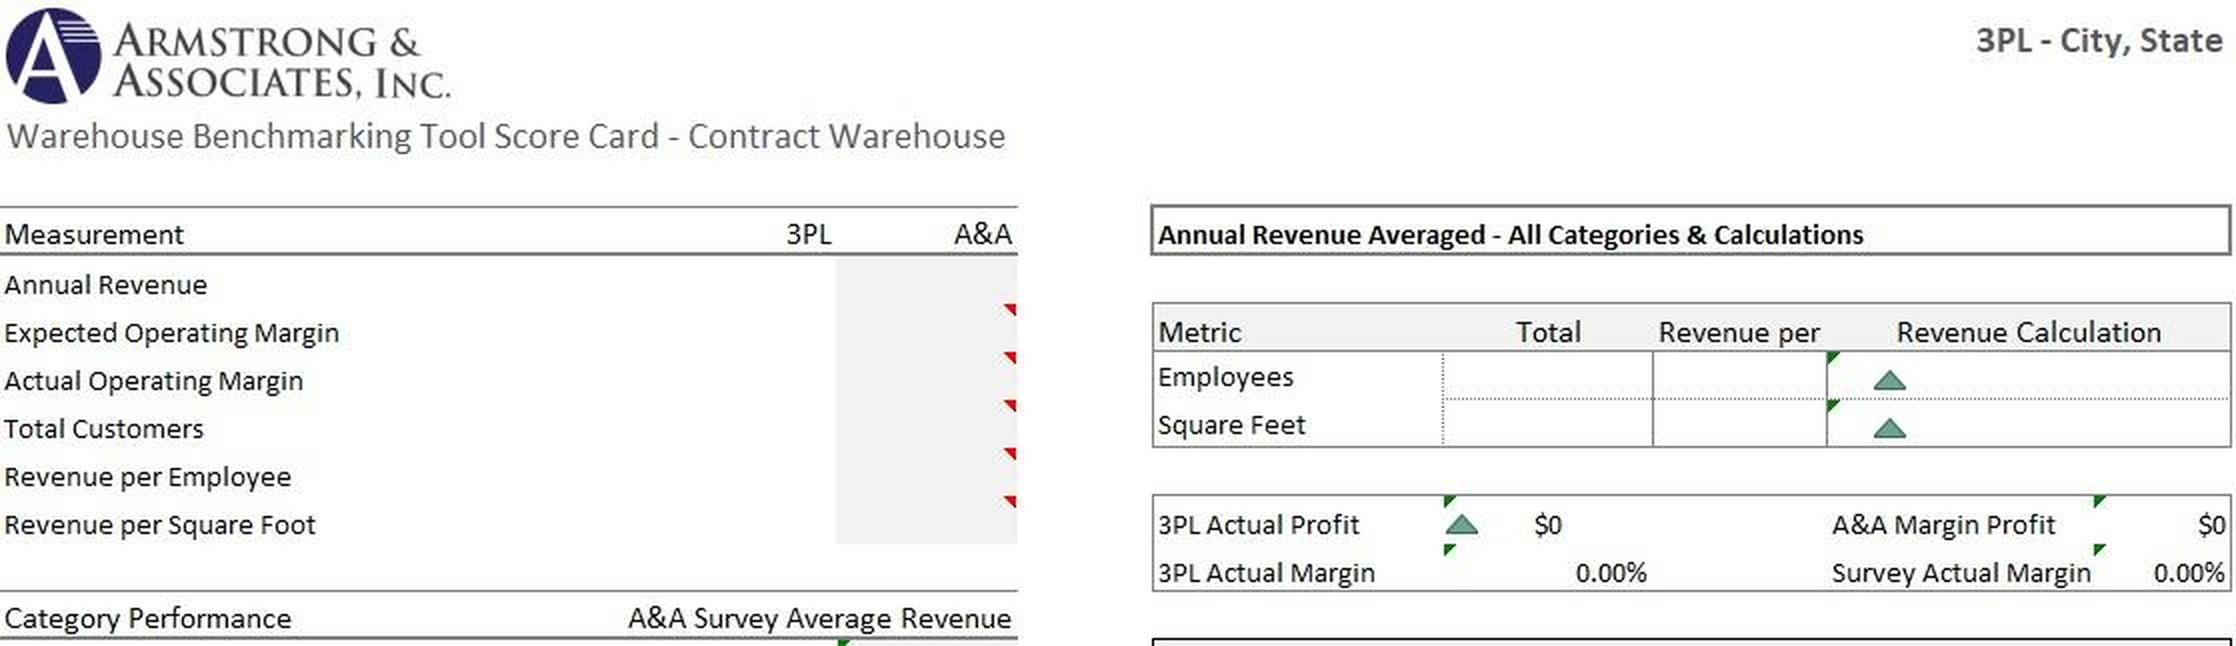Select the Square Feet Revenue per cell
The height and width of the screenshot is (646, 2236).
(1739, 425)
